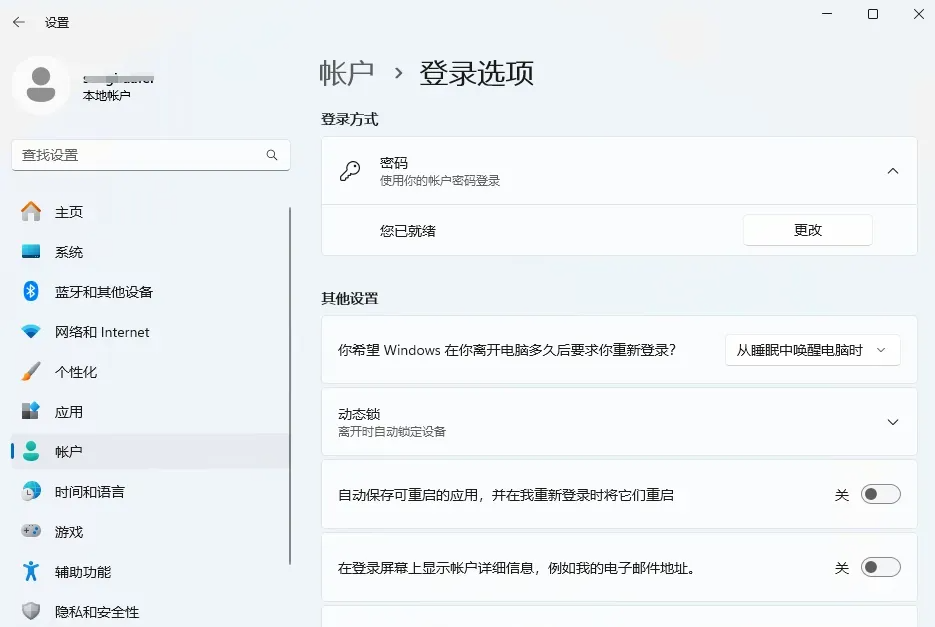Click the 登录选项 page title
The image size is (935, 627).
click(x=476, y=73)
